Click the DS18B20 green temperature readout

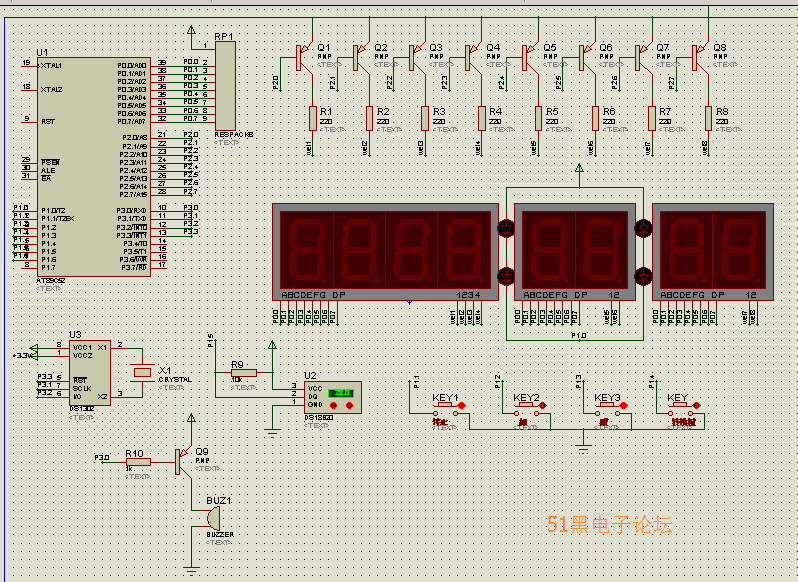(340, 393)
